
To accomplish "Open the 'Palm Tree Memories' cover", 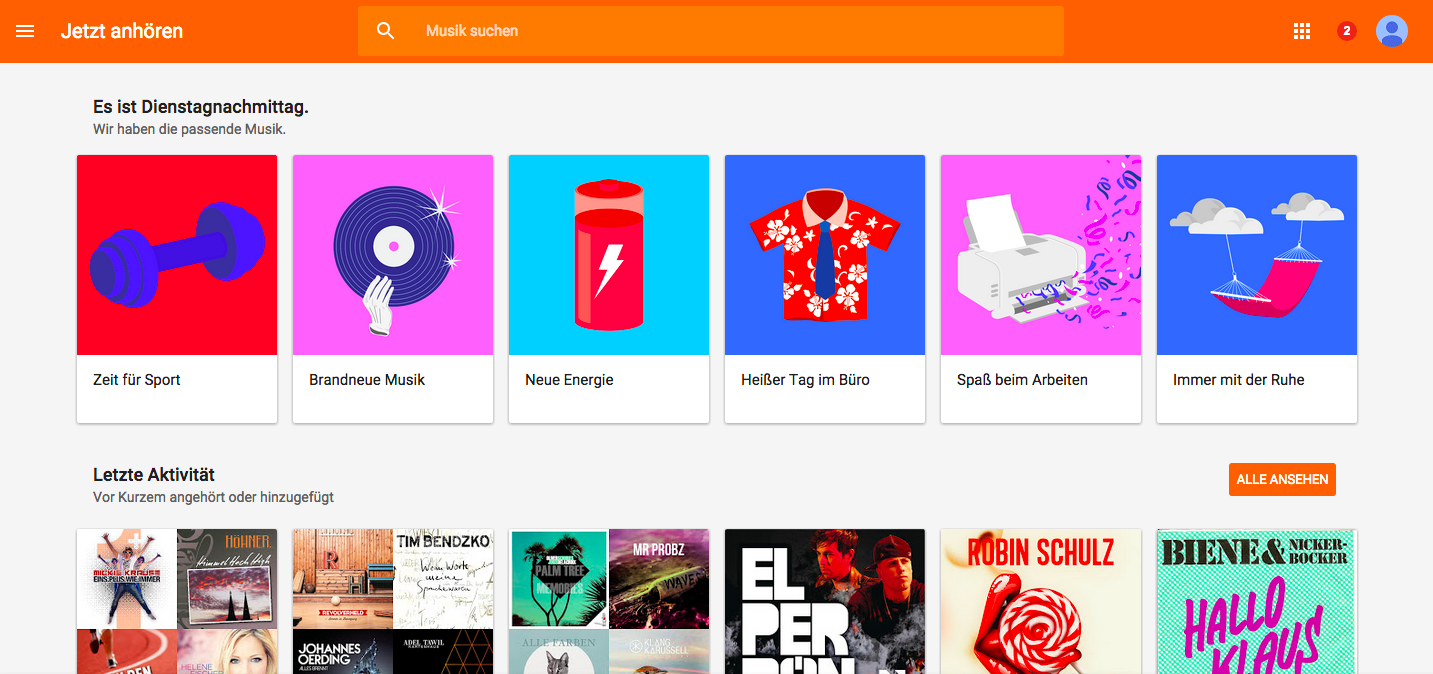I will click(559, 579).
